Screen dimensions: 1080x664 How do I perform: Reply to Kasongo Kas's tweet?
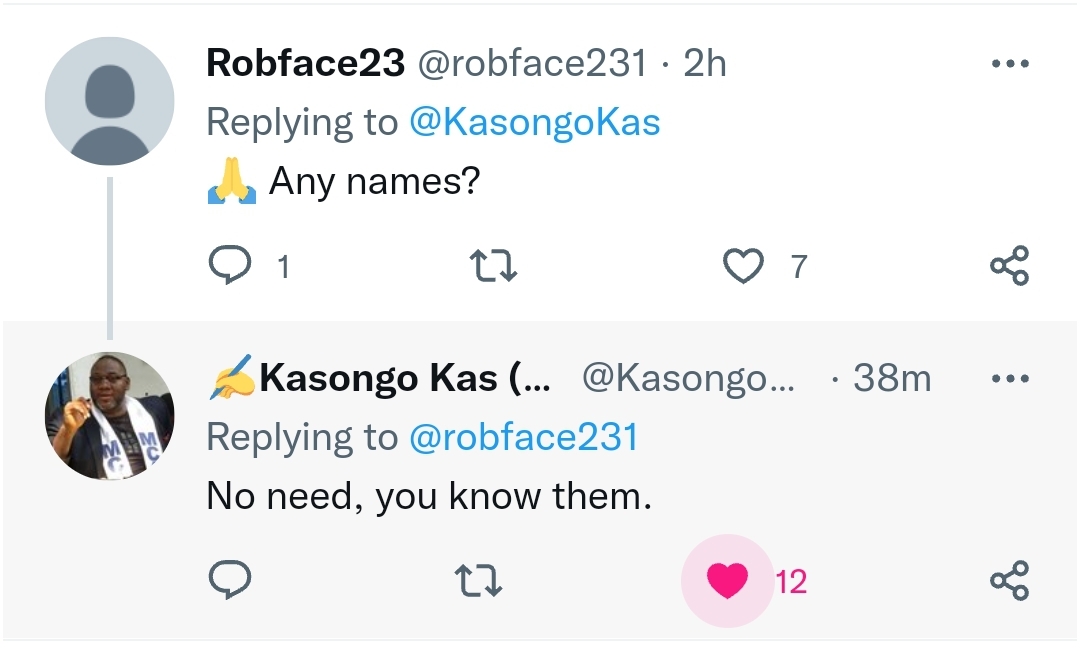tap(229, 580)
